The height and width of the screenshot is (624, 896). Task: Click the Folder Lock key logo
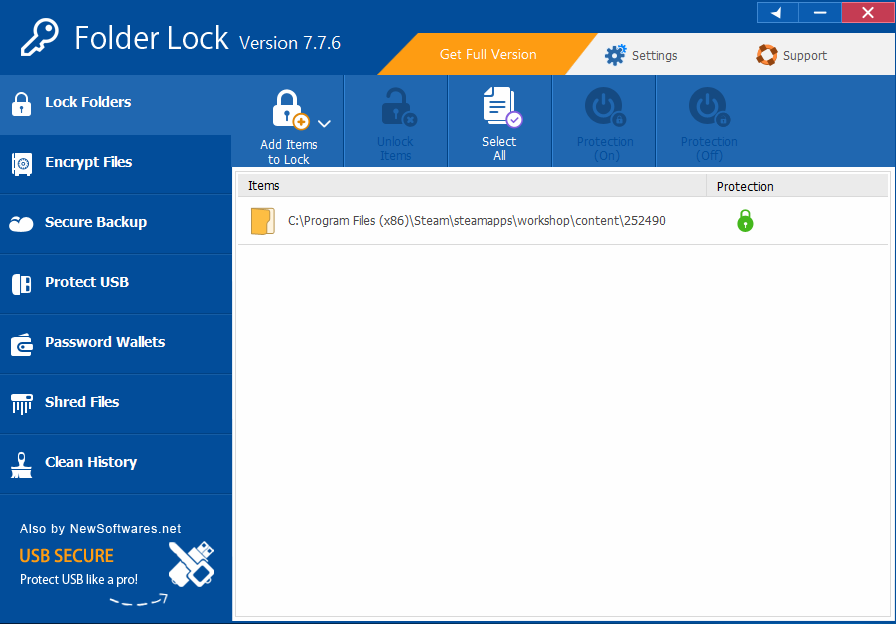pos(39,38)
